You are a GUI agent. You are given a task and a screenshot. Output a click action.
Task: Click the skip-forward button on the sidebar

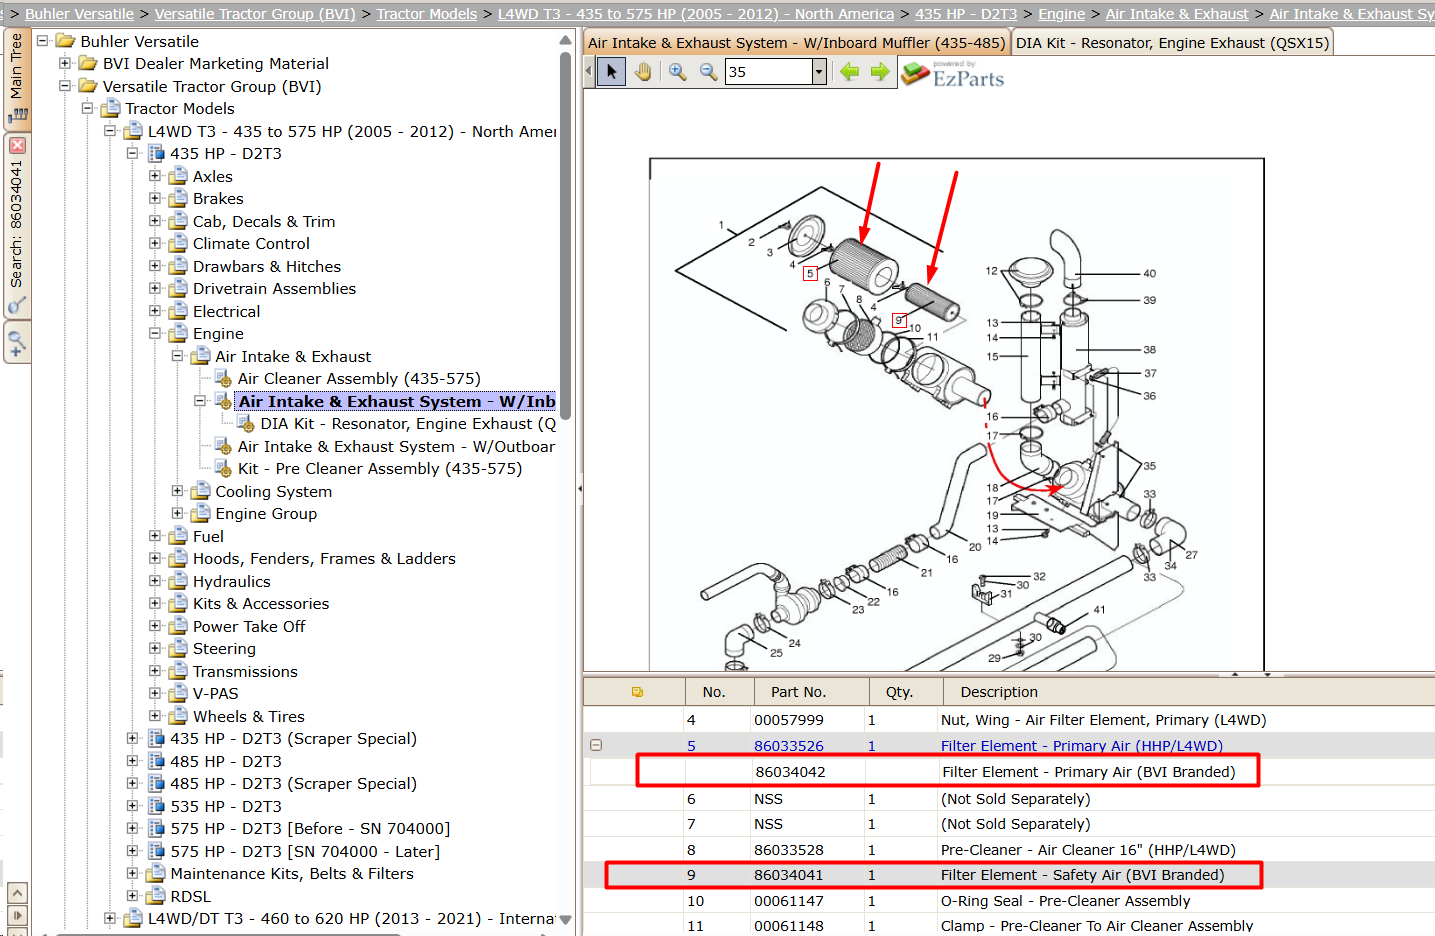pyautogui.click(x=17, y=915)
